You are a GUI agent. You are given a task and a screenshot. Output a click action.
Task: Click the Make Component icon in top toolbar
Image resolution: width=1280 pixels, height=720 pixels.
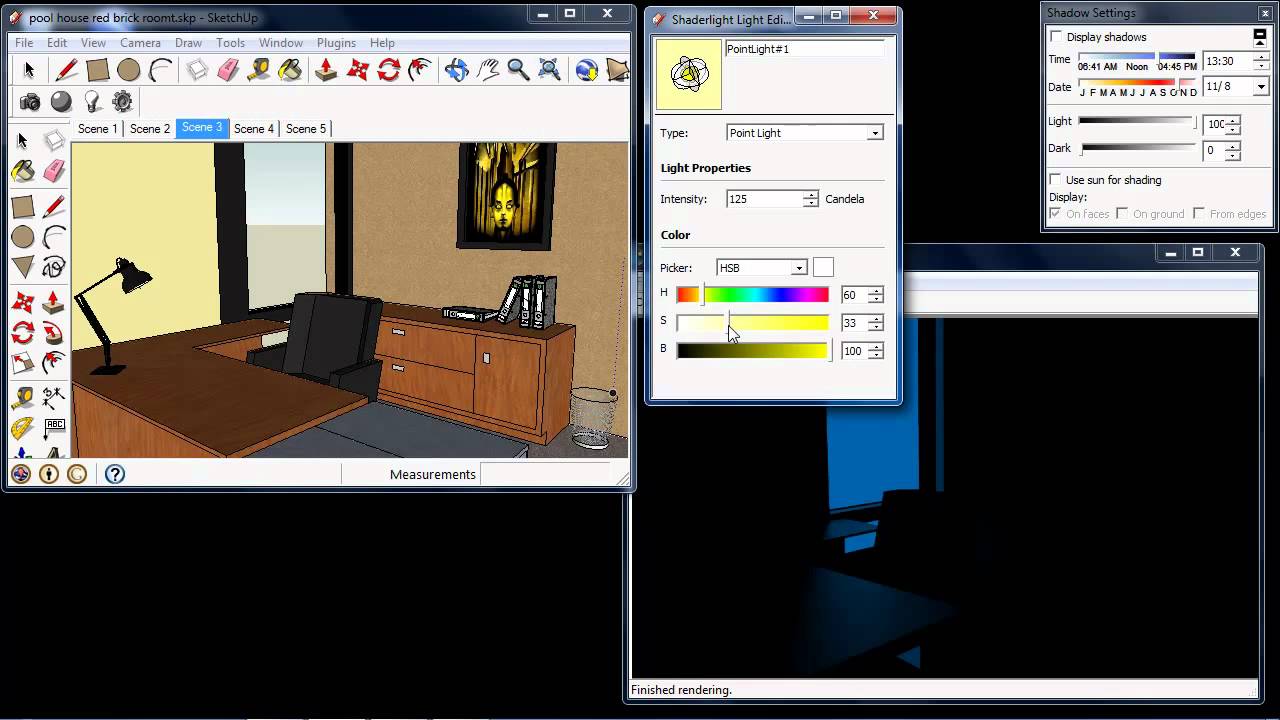(x=197, y=70)
